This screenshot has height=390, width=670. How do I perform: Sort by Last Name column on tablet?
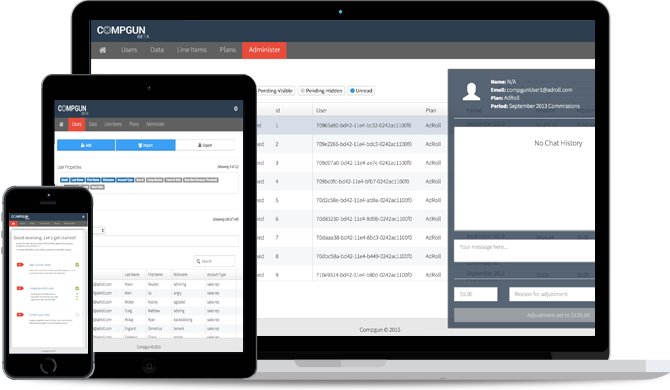click(x=132, y=274)
